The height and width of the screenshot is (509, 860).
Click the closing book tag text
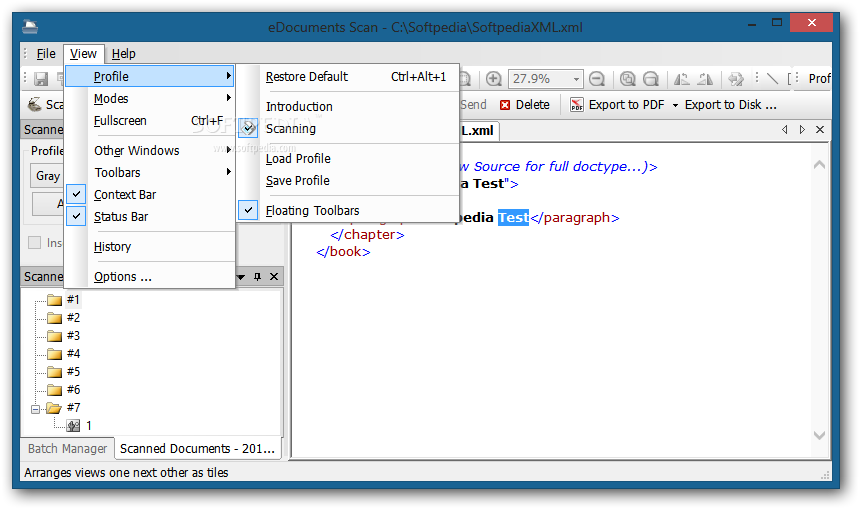pyautogui.click(x=343, y=252)
